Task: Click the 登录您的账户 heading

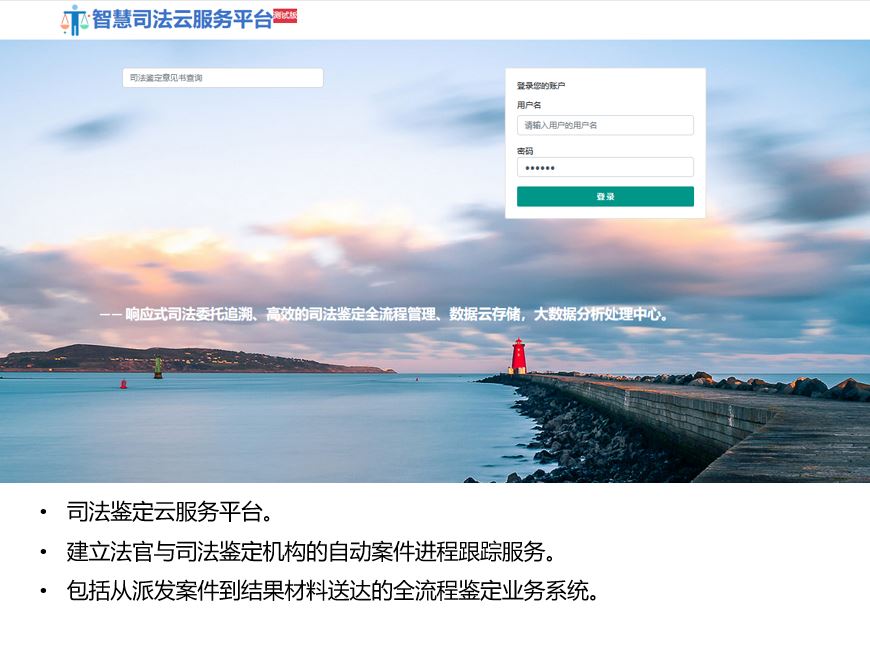Action: pos(541,85)
